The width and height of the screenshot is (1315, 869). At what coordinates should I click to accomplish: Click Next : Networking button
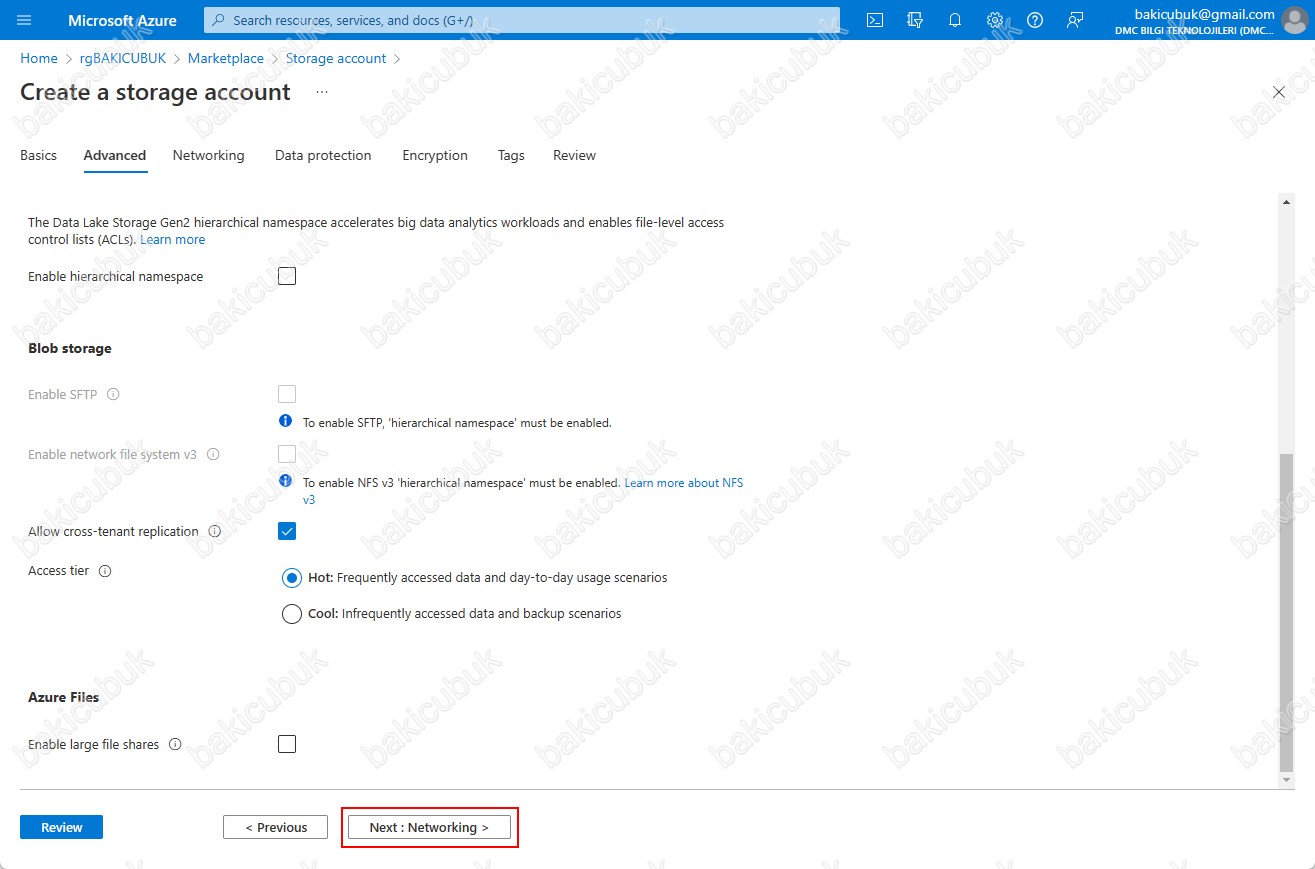[429, 827]
